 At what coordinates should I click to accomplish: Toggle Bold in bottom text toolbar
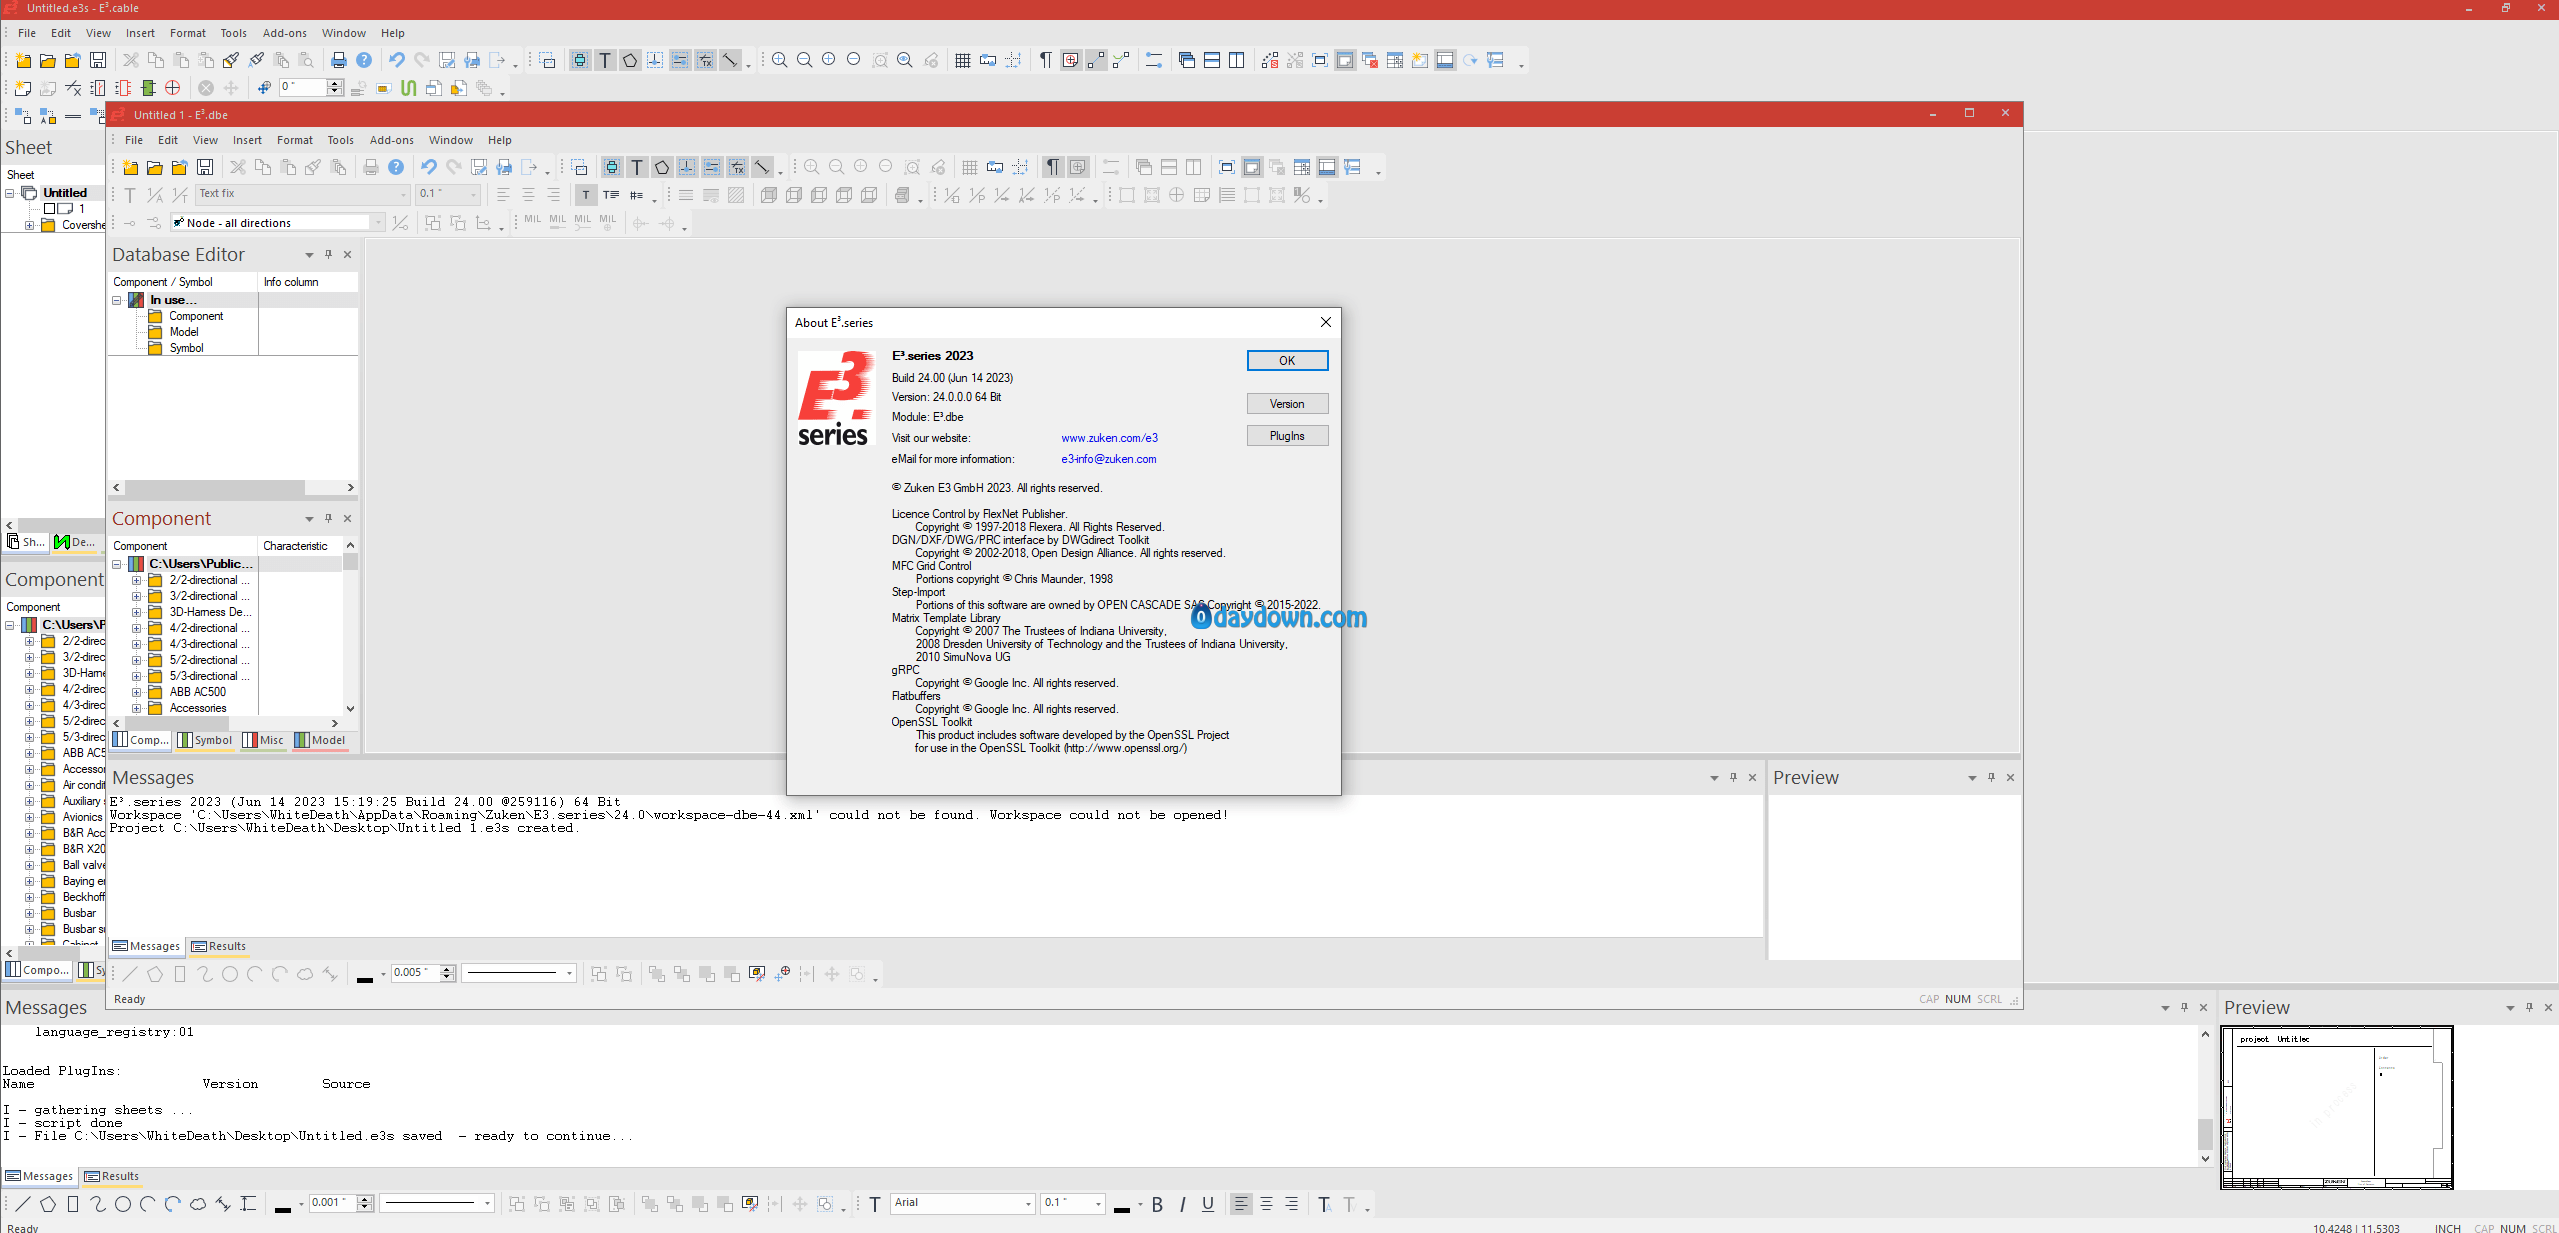click(1157, 1204)
